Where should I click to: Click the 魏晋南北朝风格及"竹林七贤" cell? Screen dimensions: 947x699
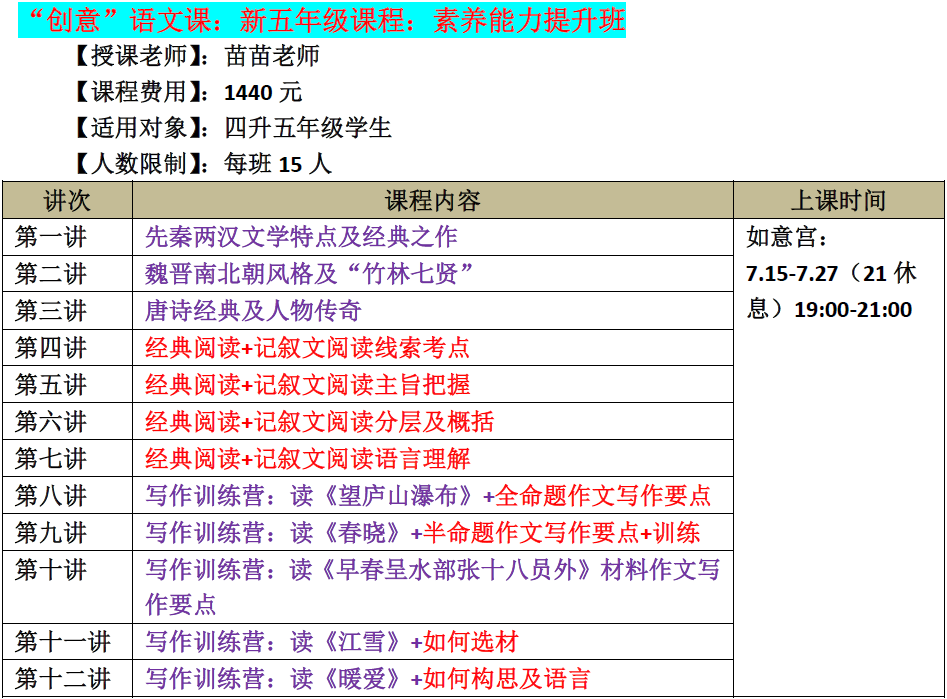(x=309, y=274)
